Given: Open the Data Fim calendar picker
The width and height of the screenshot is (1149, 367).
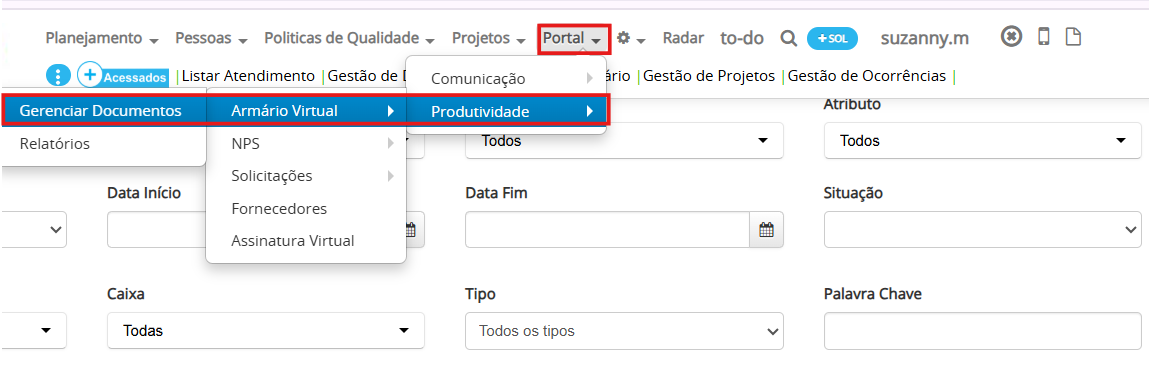Looking at the screenshot, I should [766, 230].
